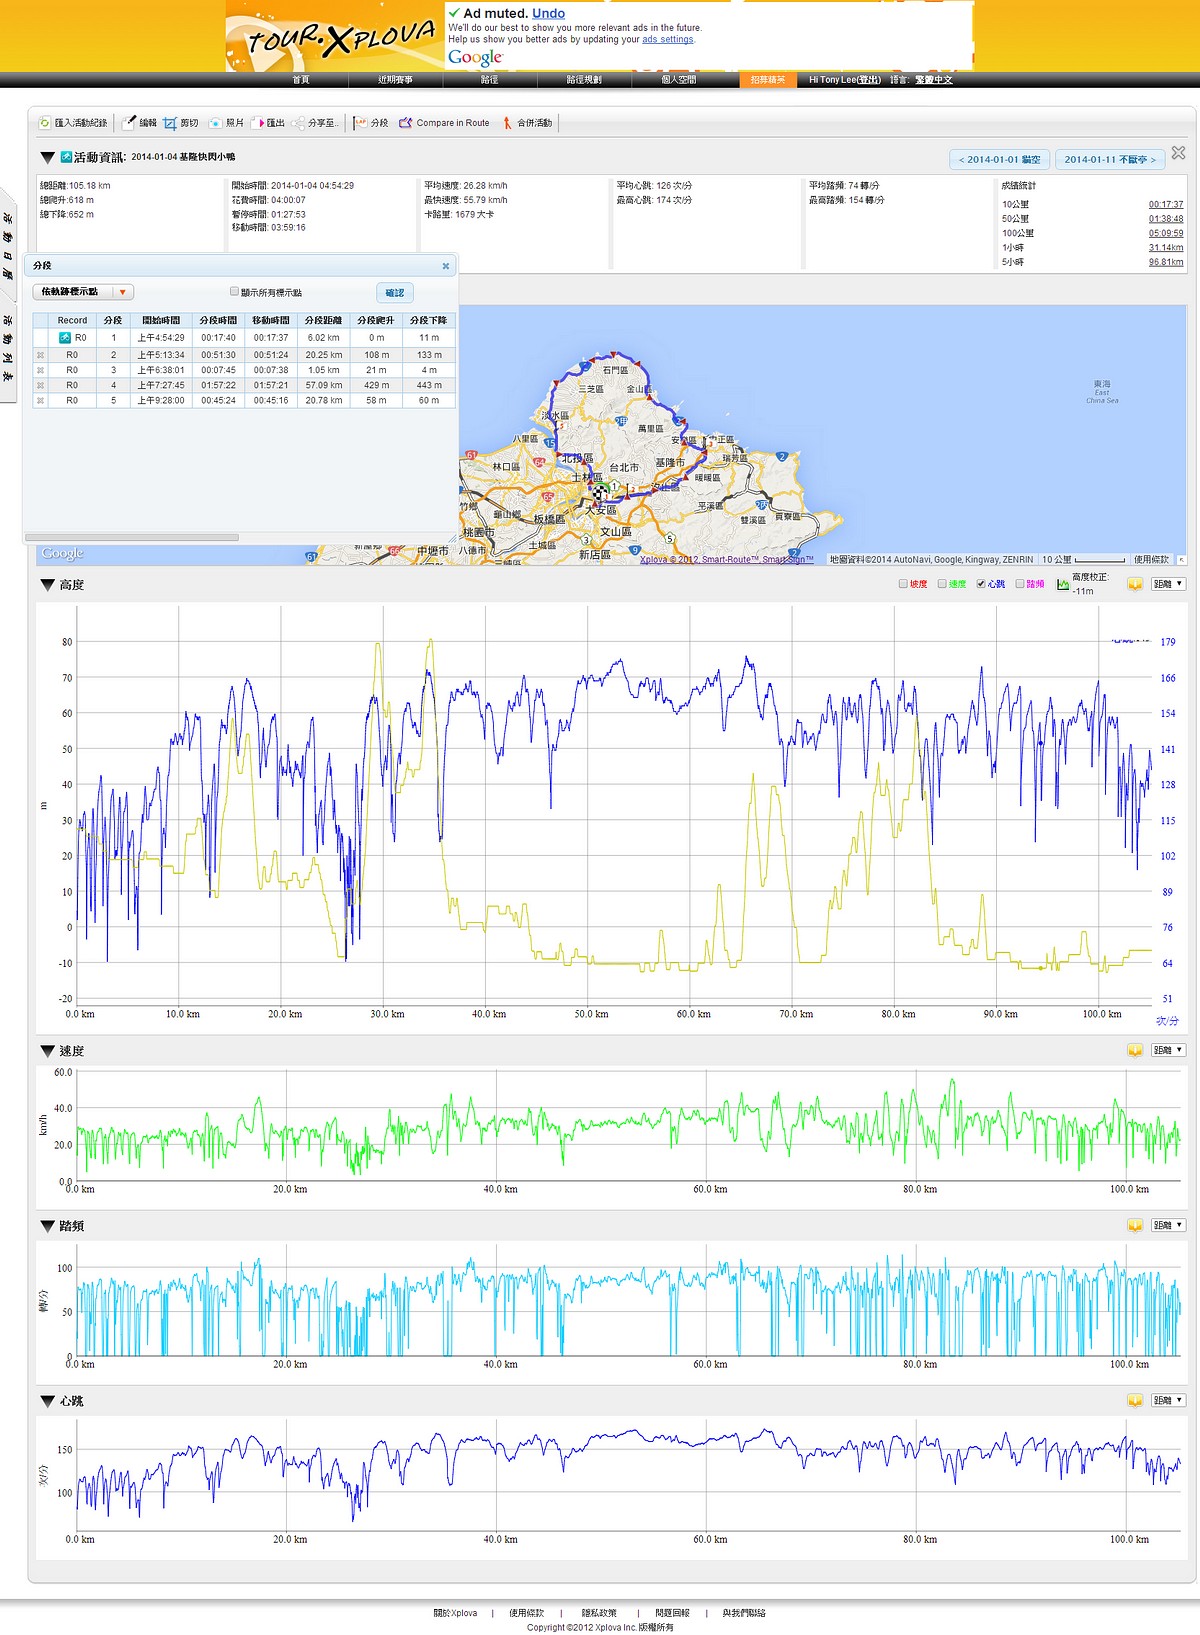Uncheck the 心跳 heart rate checkbox
Viewport: 1200px width, 1635px height.
(981, 584)
